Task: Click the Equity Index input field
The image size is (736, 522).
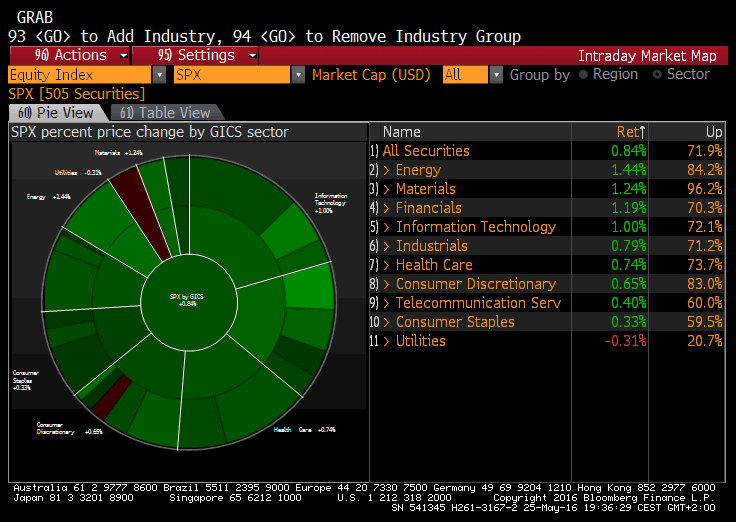Action: point(80,75)
